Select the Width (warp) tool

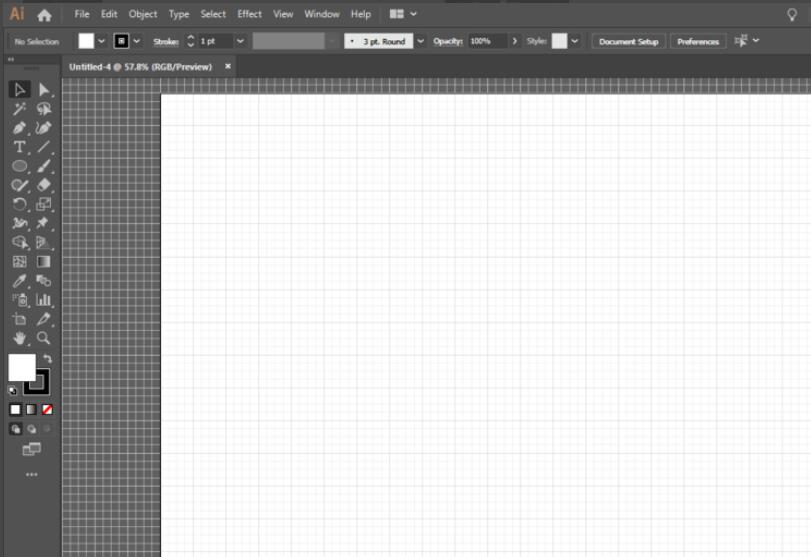tap(20, 223)
